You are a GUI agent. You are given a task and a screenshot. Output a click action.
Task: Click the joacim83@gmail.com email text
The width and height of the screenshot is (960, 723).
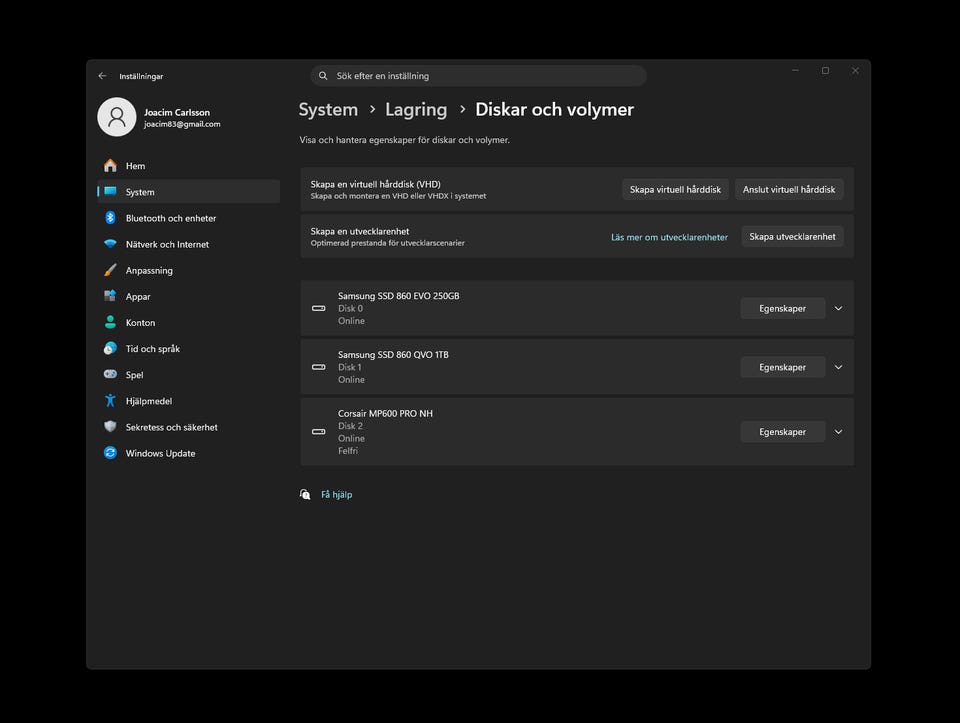point(182,124)
